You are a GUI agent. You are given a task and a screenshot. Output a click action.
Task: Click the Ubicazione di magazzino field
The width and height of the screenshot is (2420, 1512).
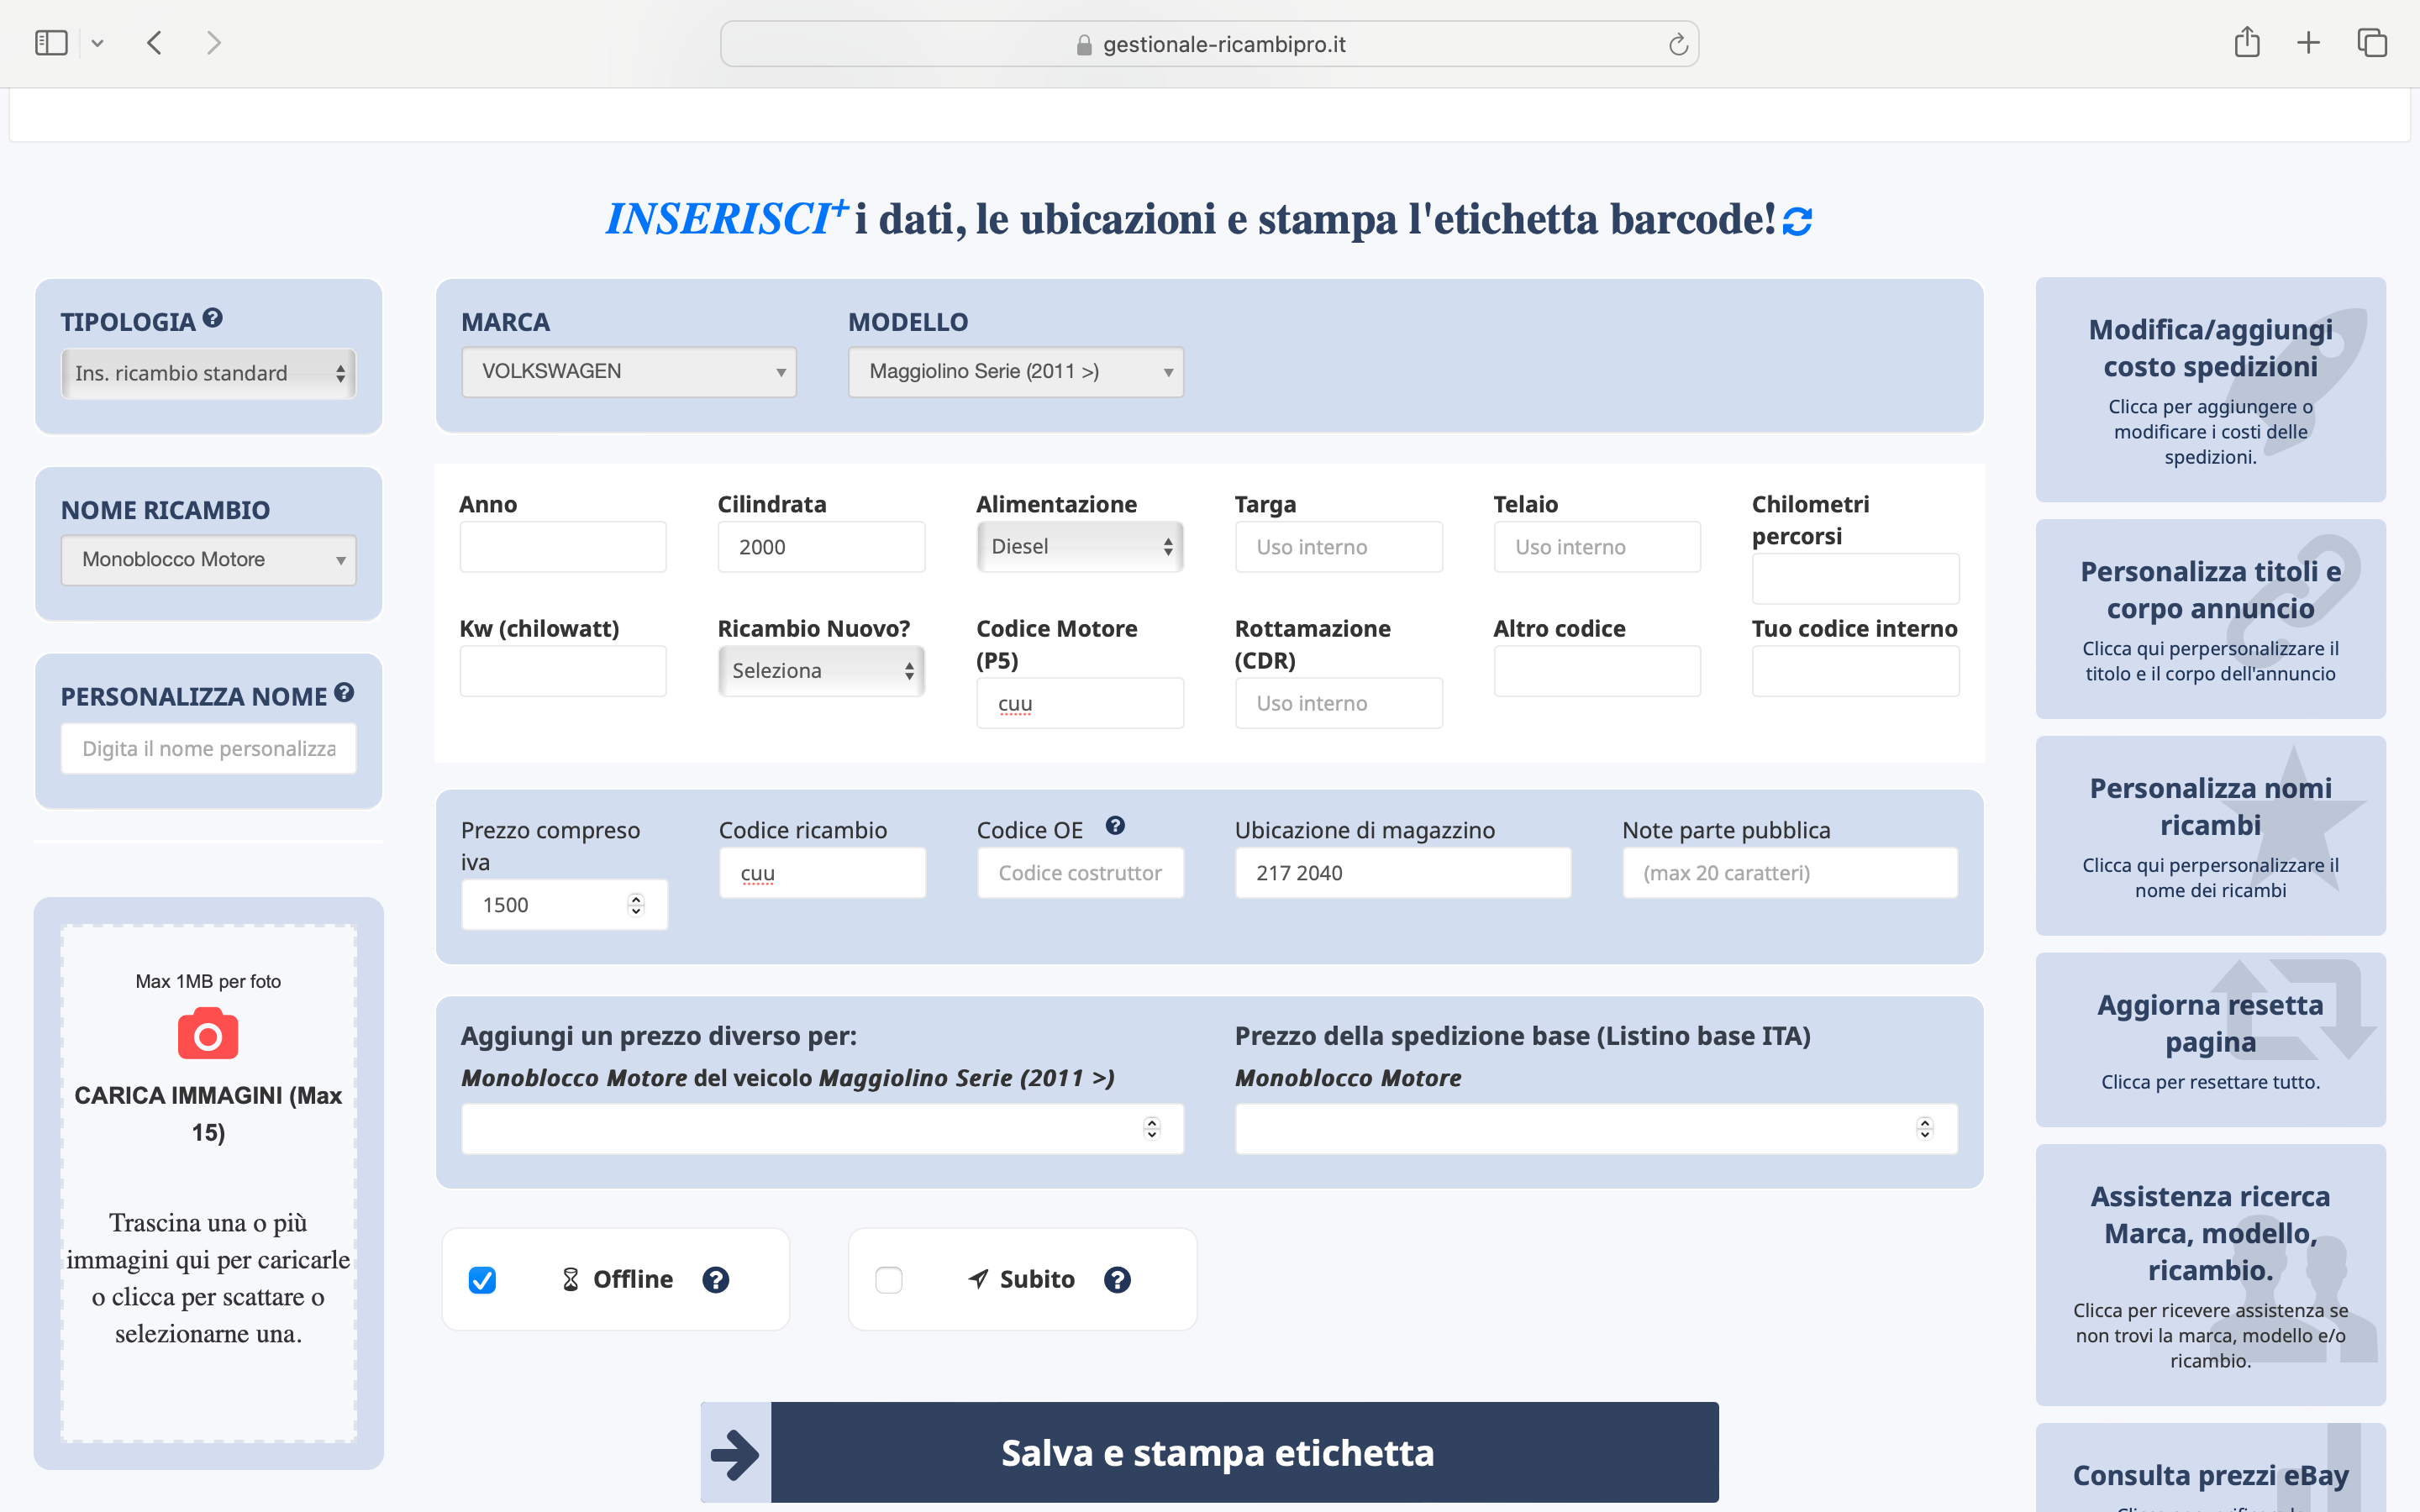click(1403, 873)
